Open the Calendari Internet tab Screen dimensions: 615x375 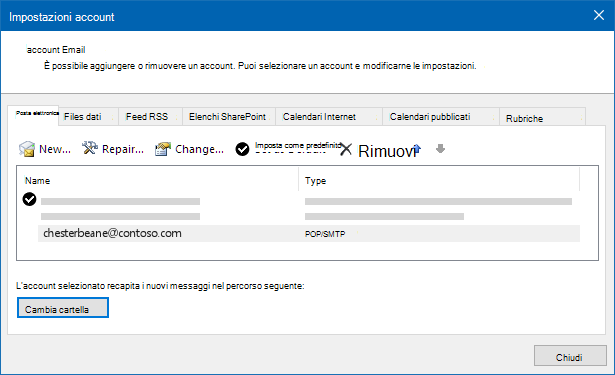coord(329,117)
